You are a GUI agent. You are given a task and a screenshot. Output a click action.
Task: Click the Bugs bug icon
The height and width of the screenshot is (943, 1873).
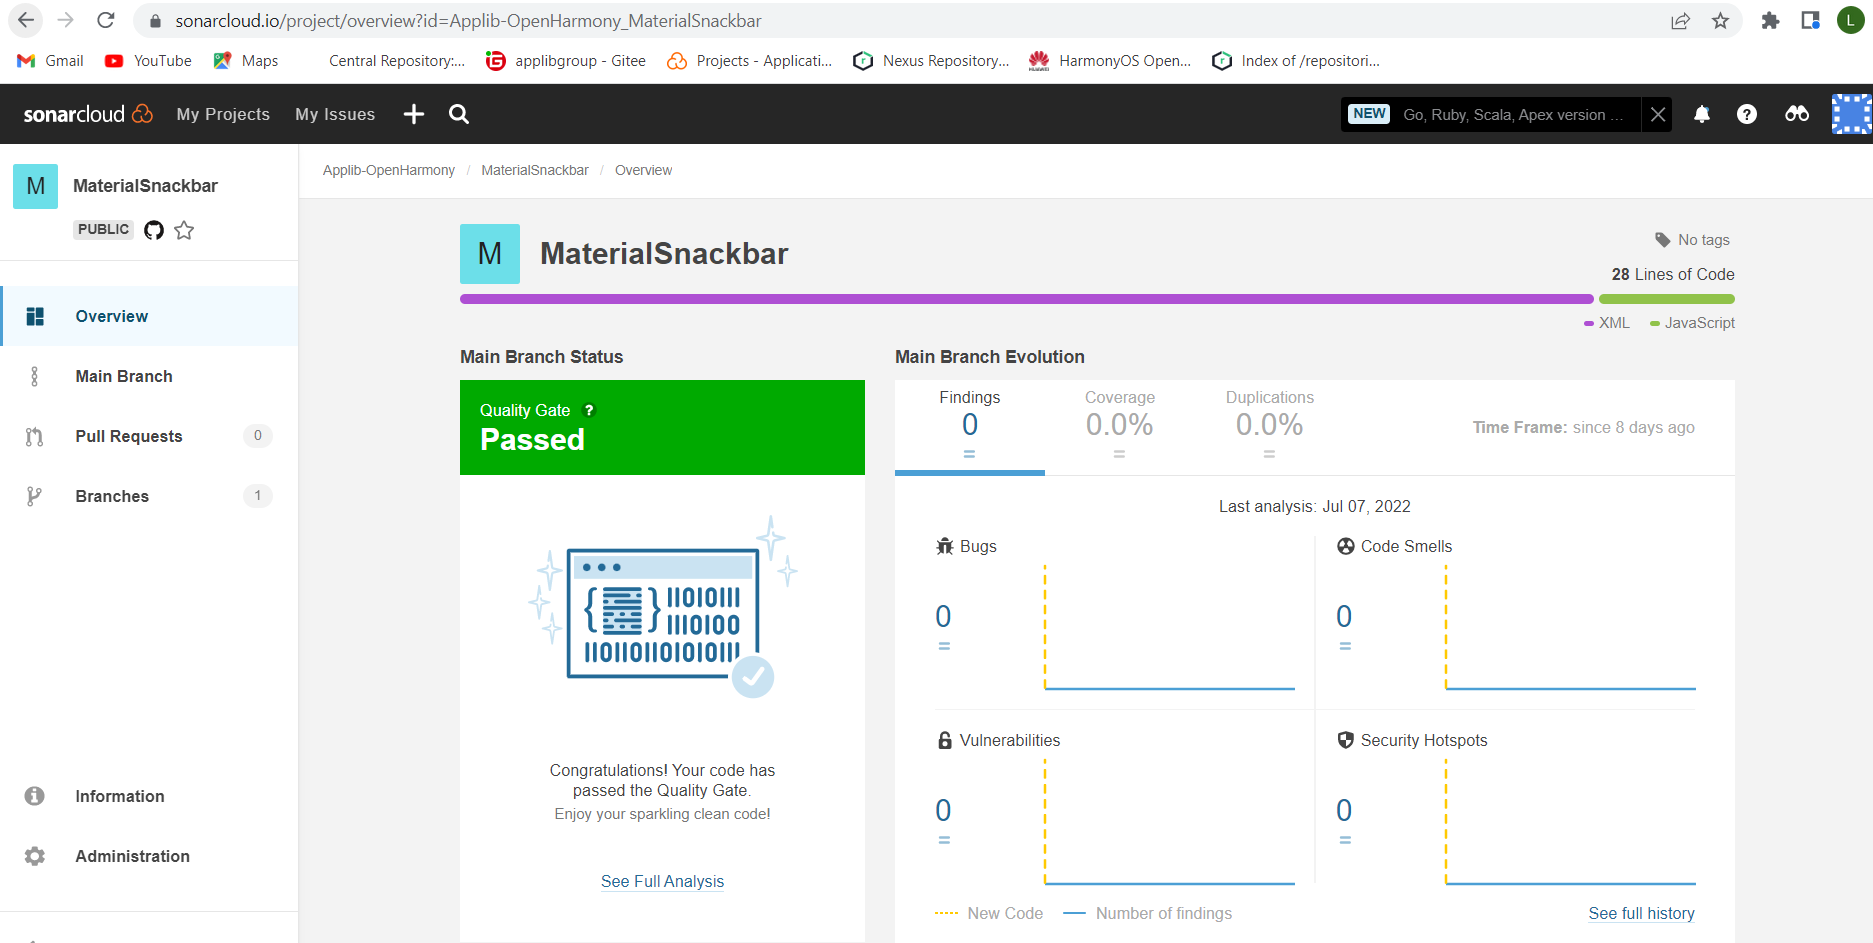(x=945, y=546)
